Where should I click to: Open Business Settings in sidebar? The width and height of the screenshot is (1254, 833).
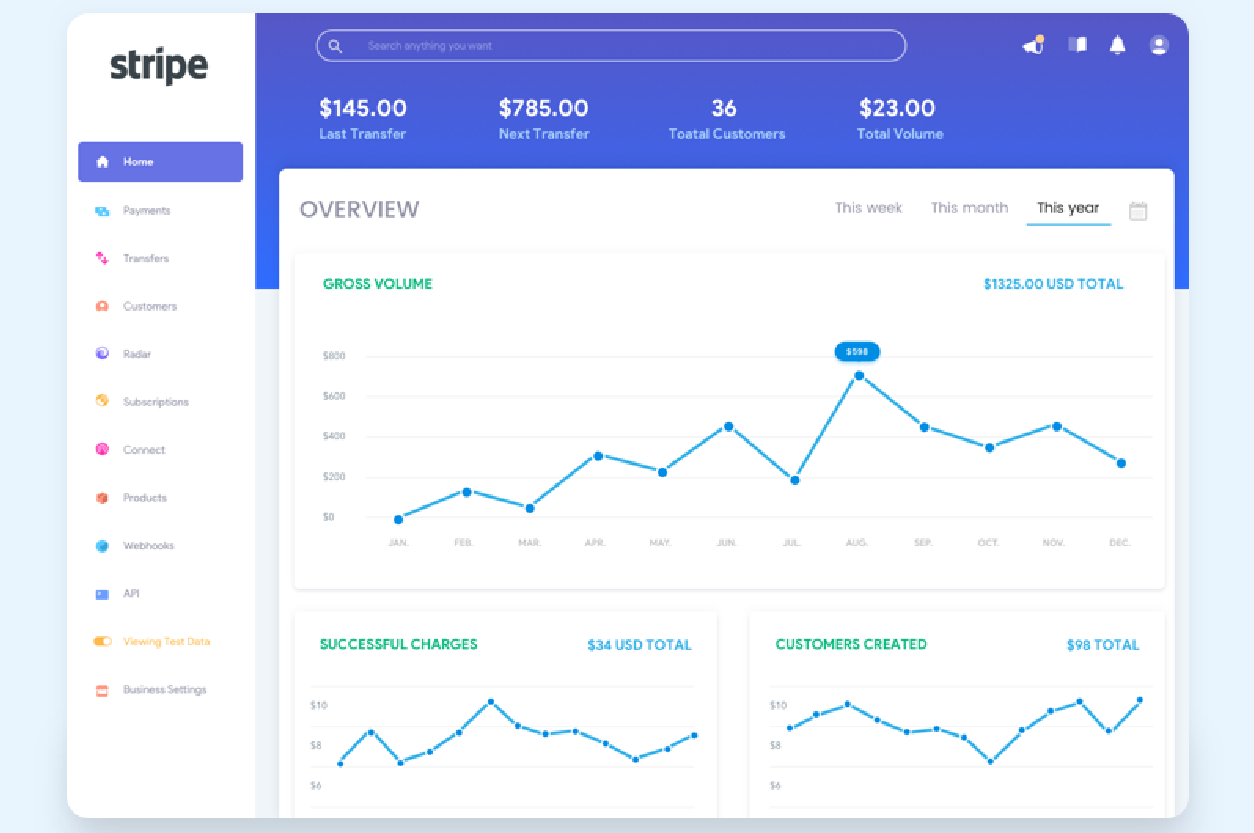(164, 690)
